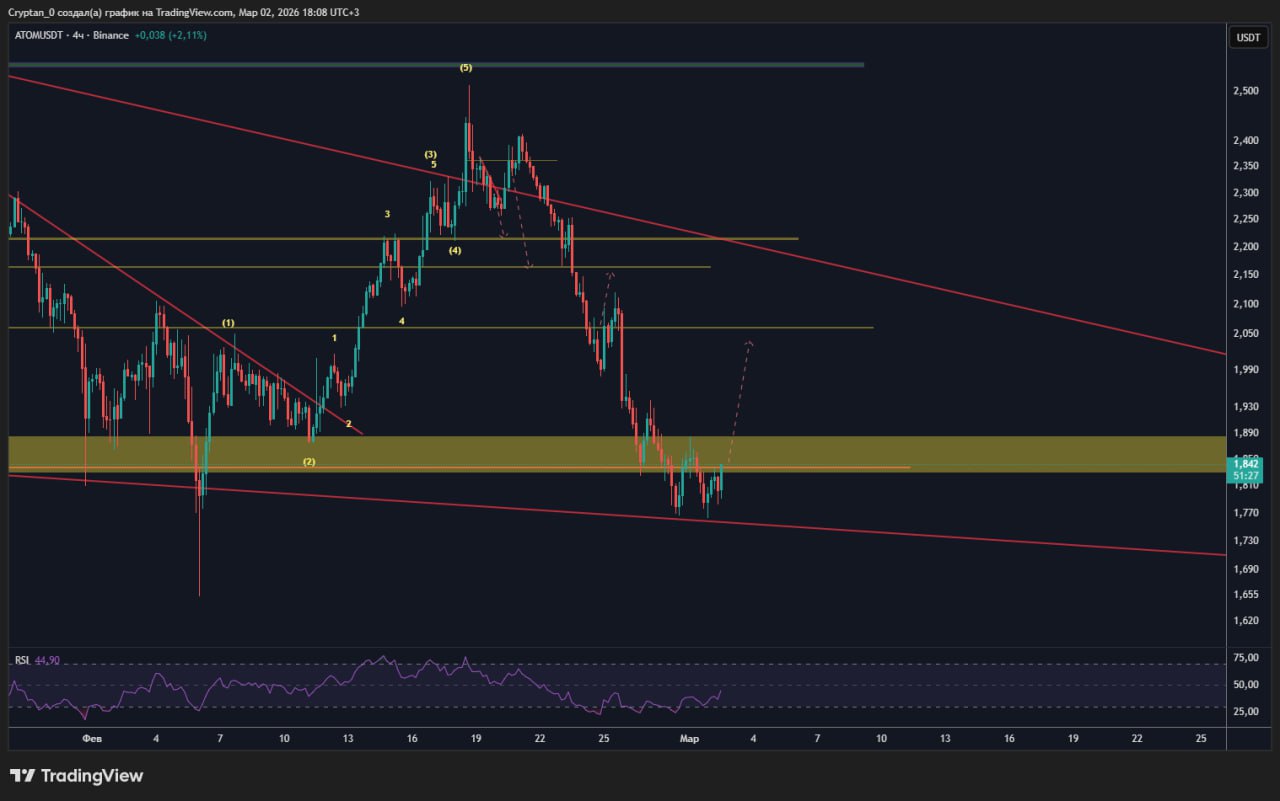Click the pink dashed projection arrow tip
1280x801 pixels.
tap(748, 344)
